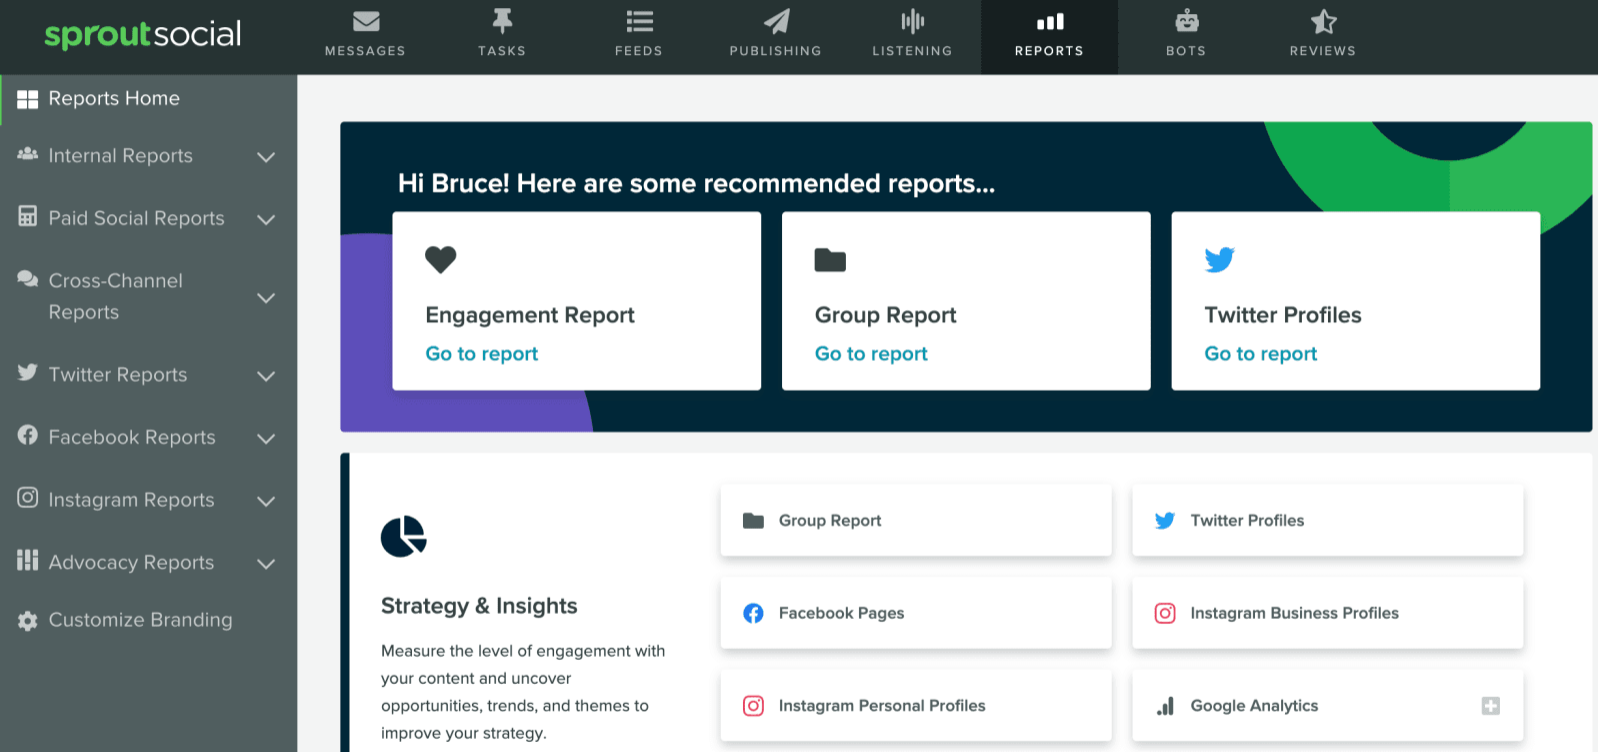Click the Twitter bird on recommended Twitter Profiles card

(1219, 260)
